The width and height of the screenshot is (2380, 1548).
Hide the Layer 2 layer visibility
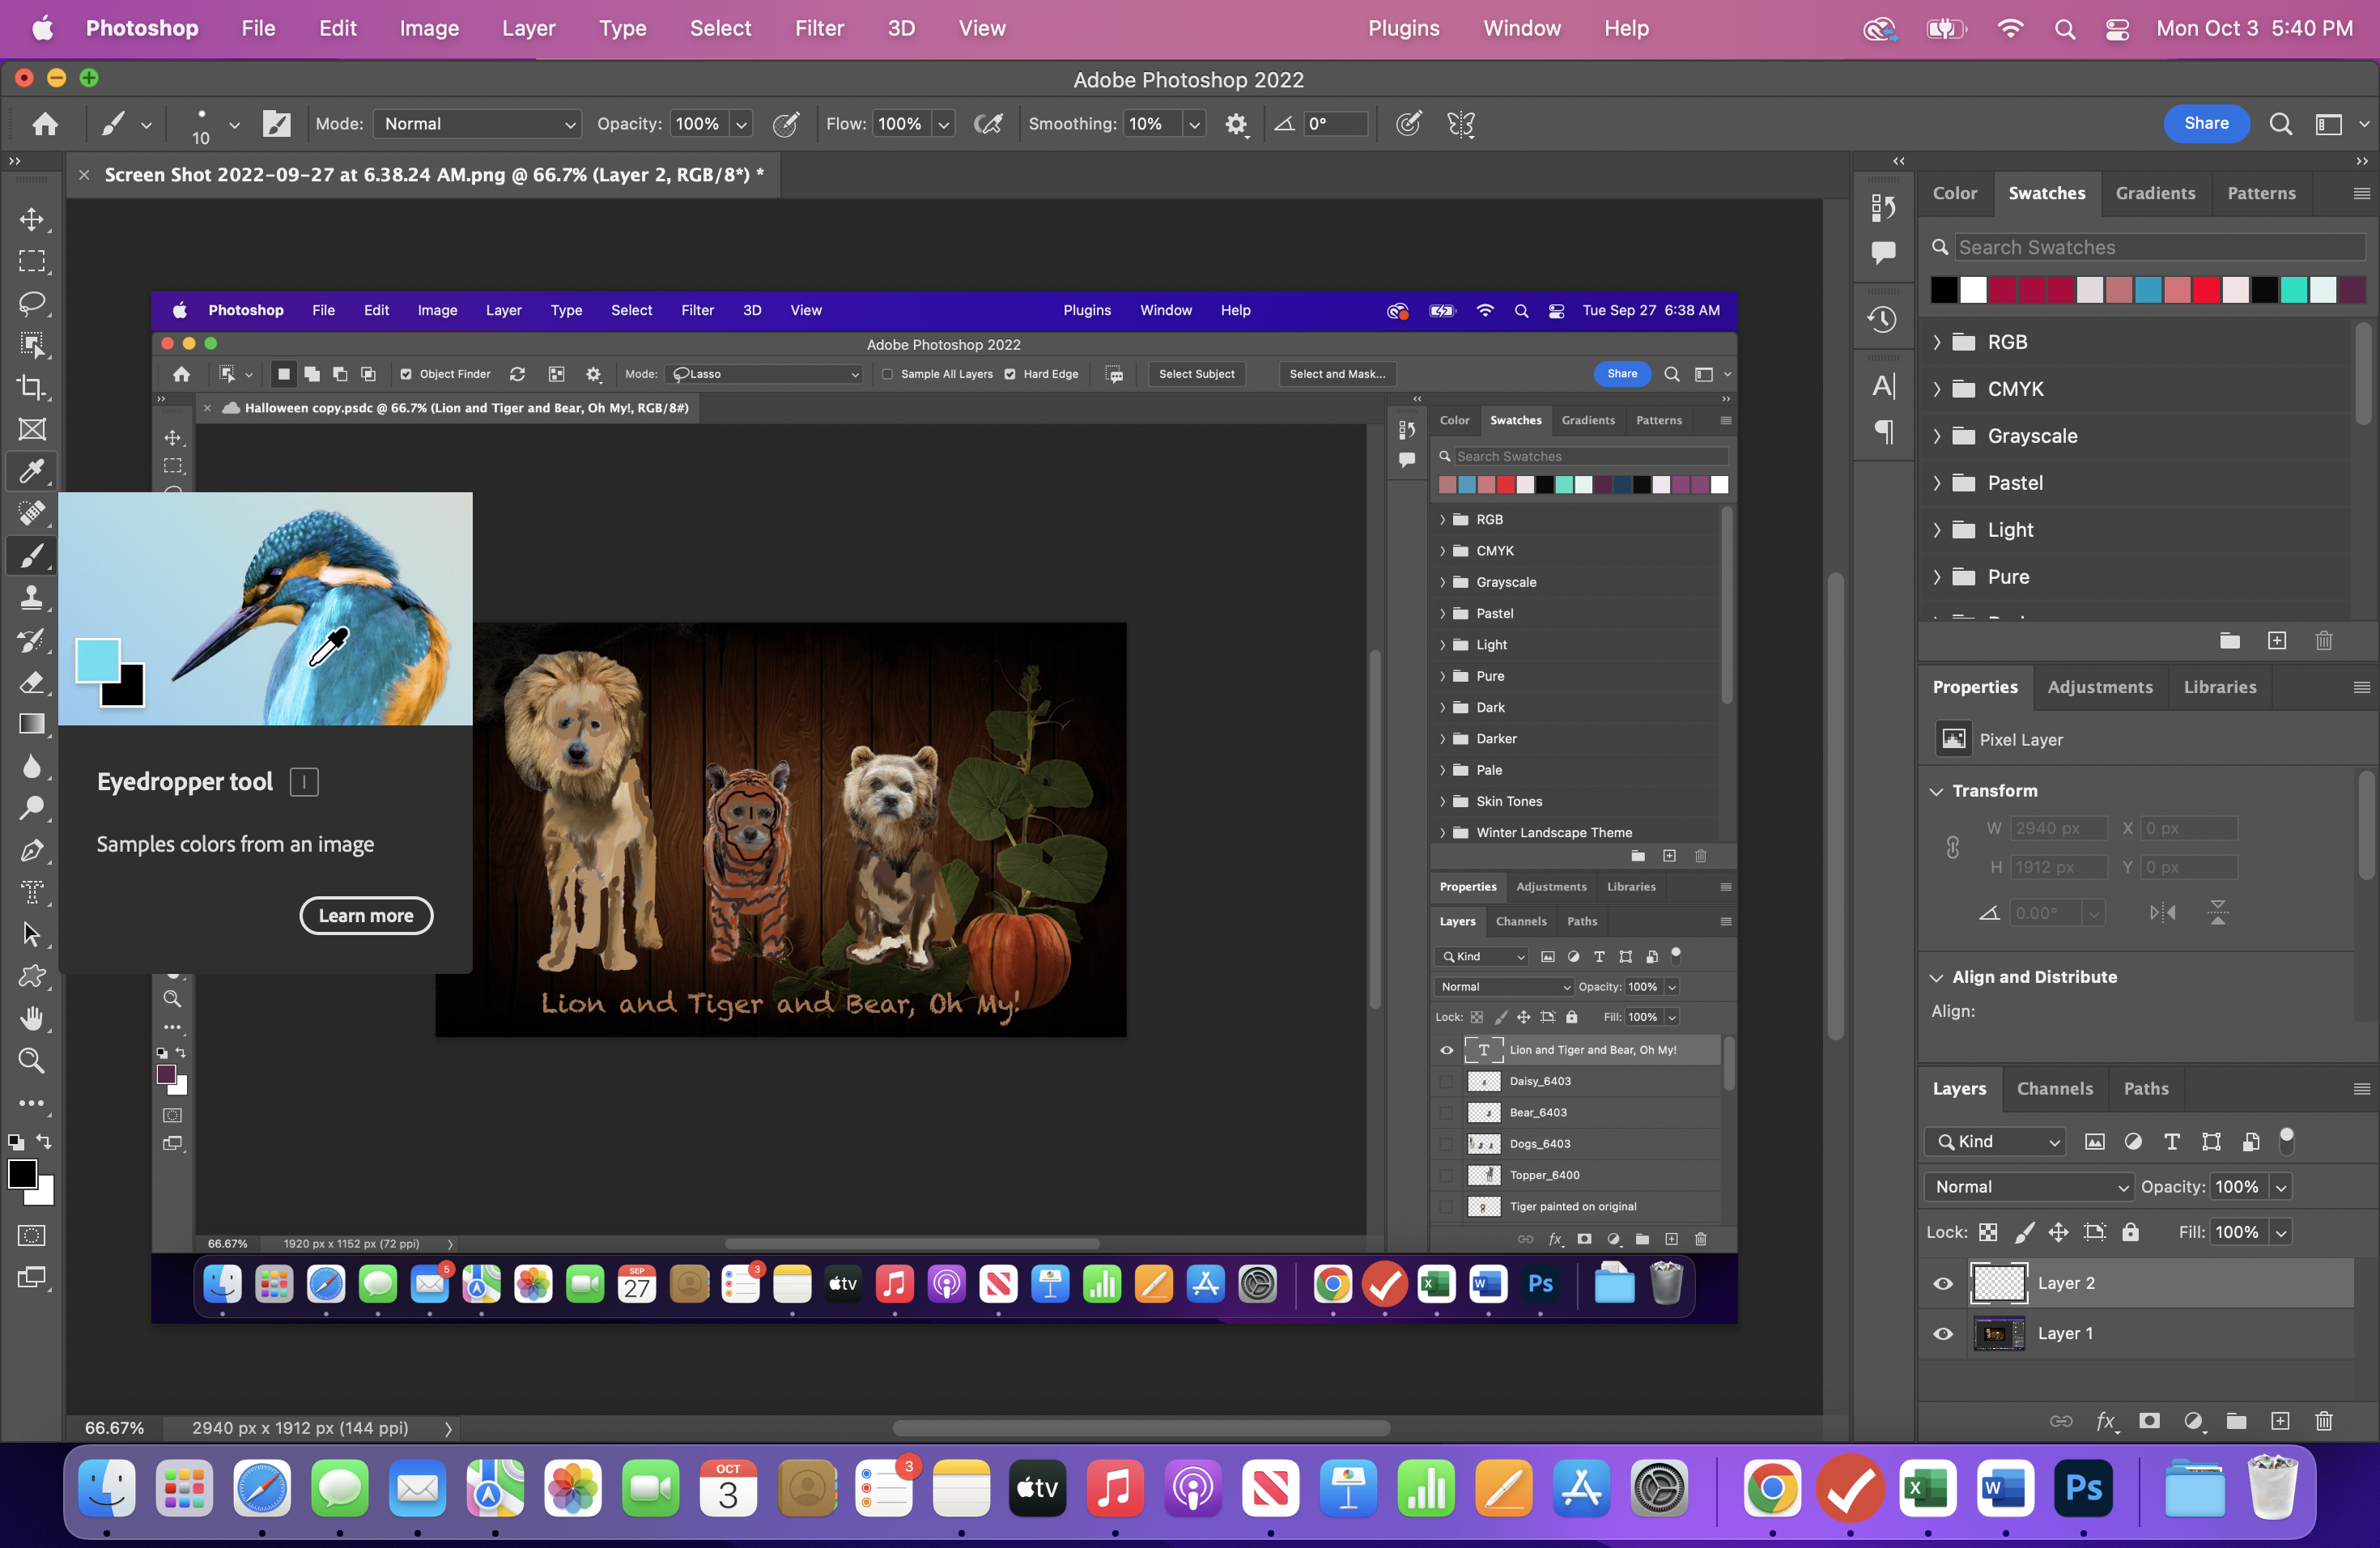coord(1943,1283)
